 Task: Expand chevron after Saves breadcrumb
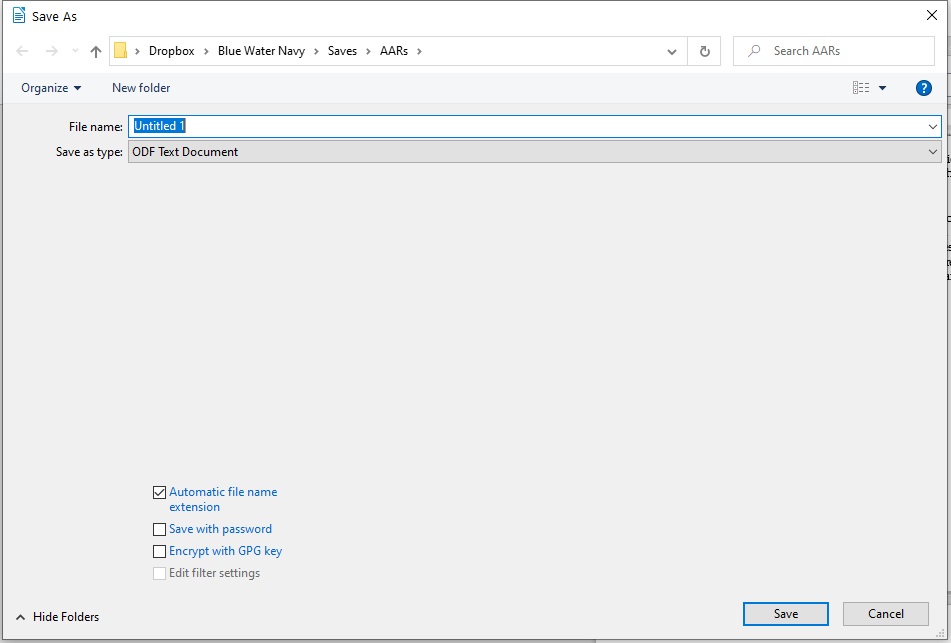(368, 51)
